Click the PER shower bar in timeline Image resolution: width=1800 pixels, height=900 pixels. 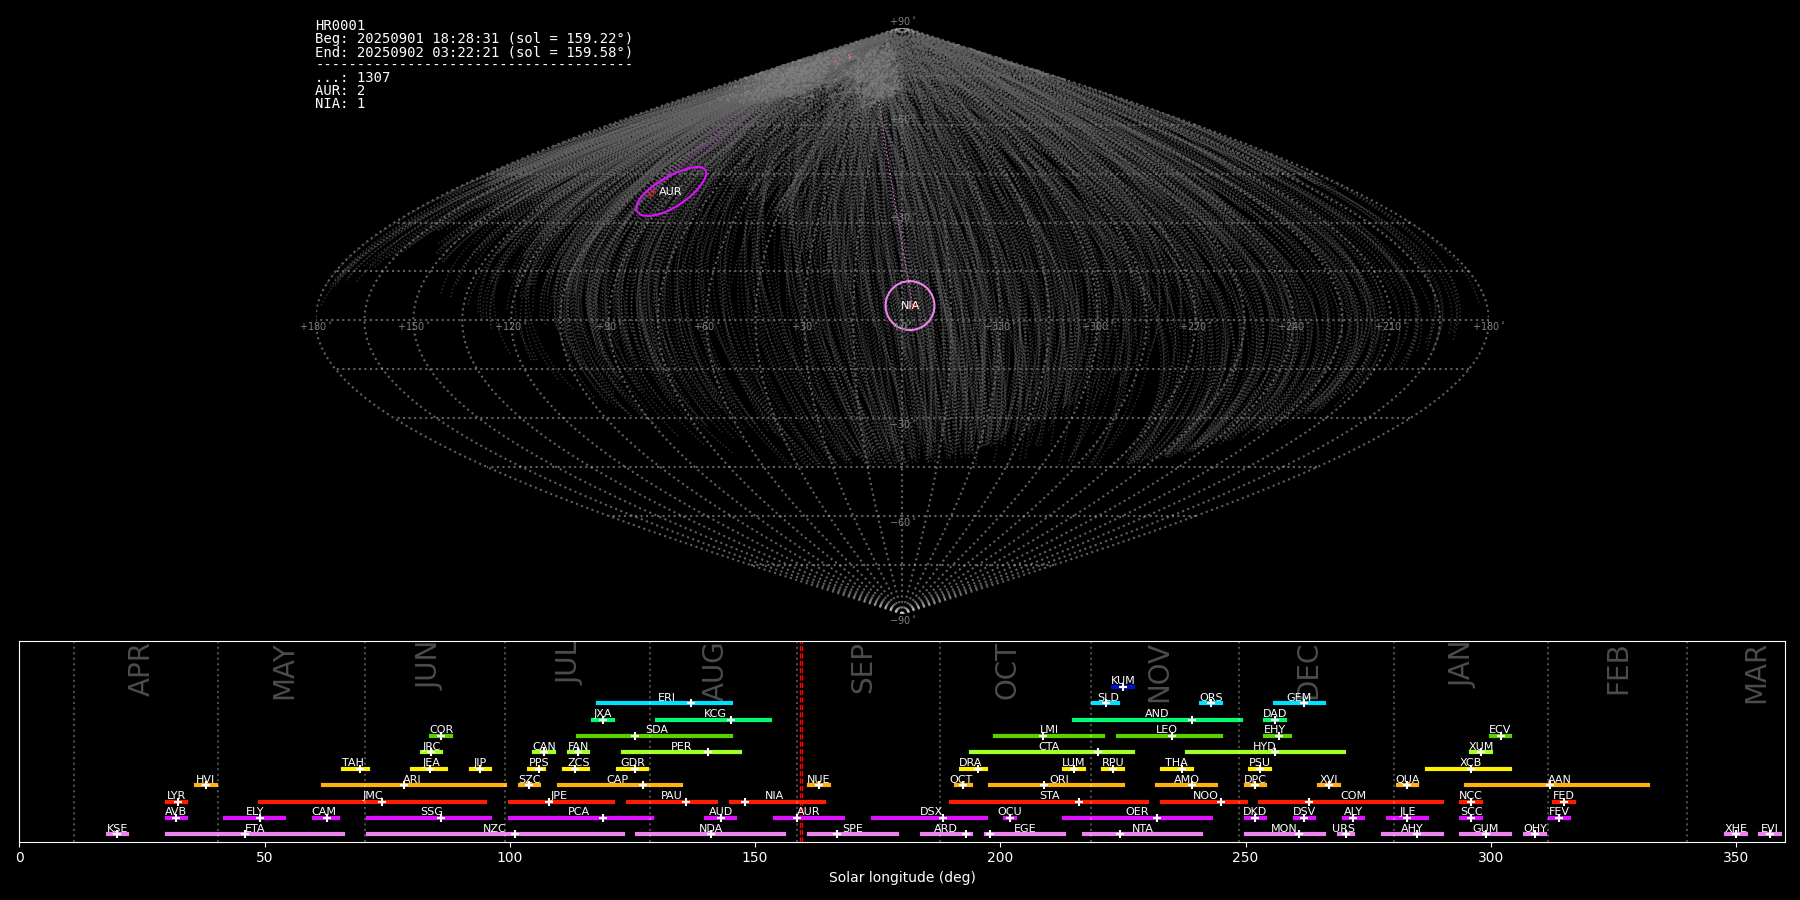[x=681, y=752]
